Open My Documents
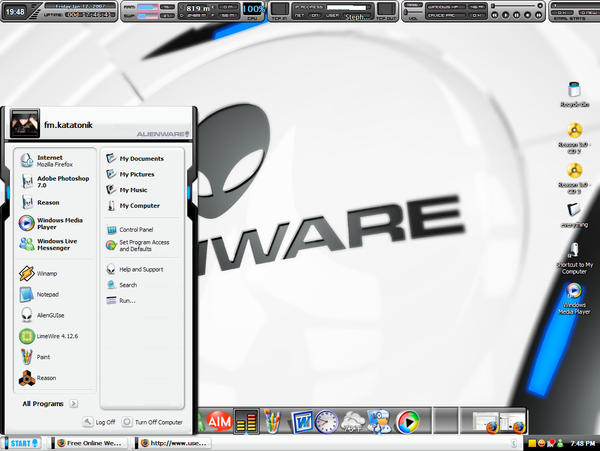Viewport: 600px width, 451px height. click(x=135, y=158)
